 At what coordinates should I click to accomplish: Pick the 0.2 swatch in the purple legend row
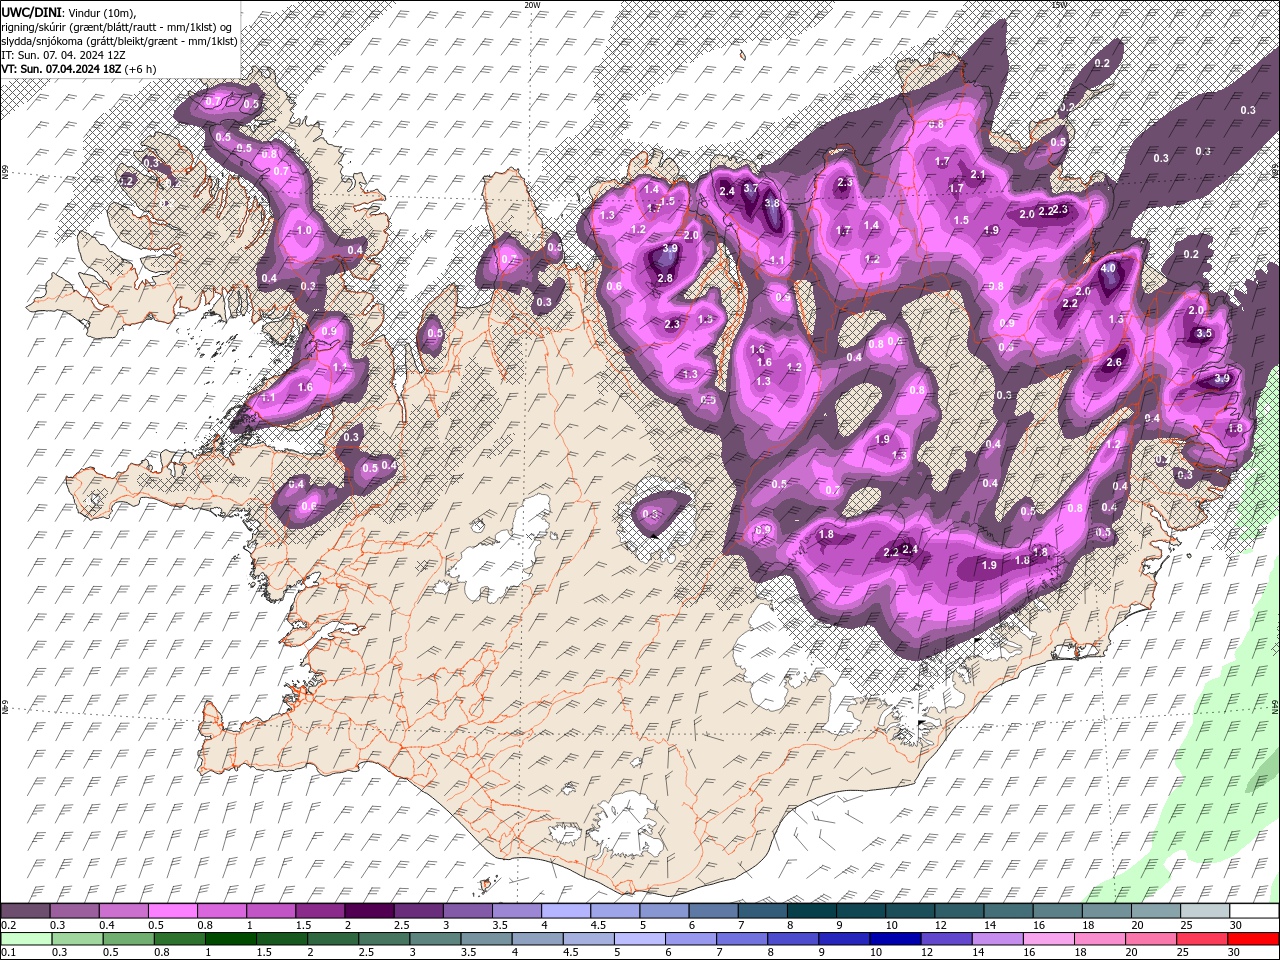click(x=25, y=911)
